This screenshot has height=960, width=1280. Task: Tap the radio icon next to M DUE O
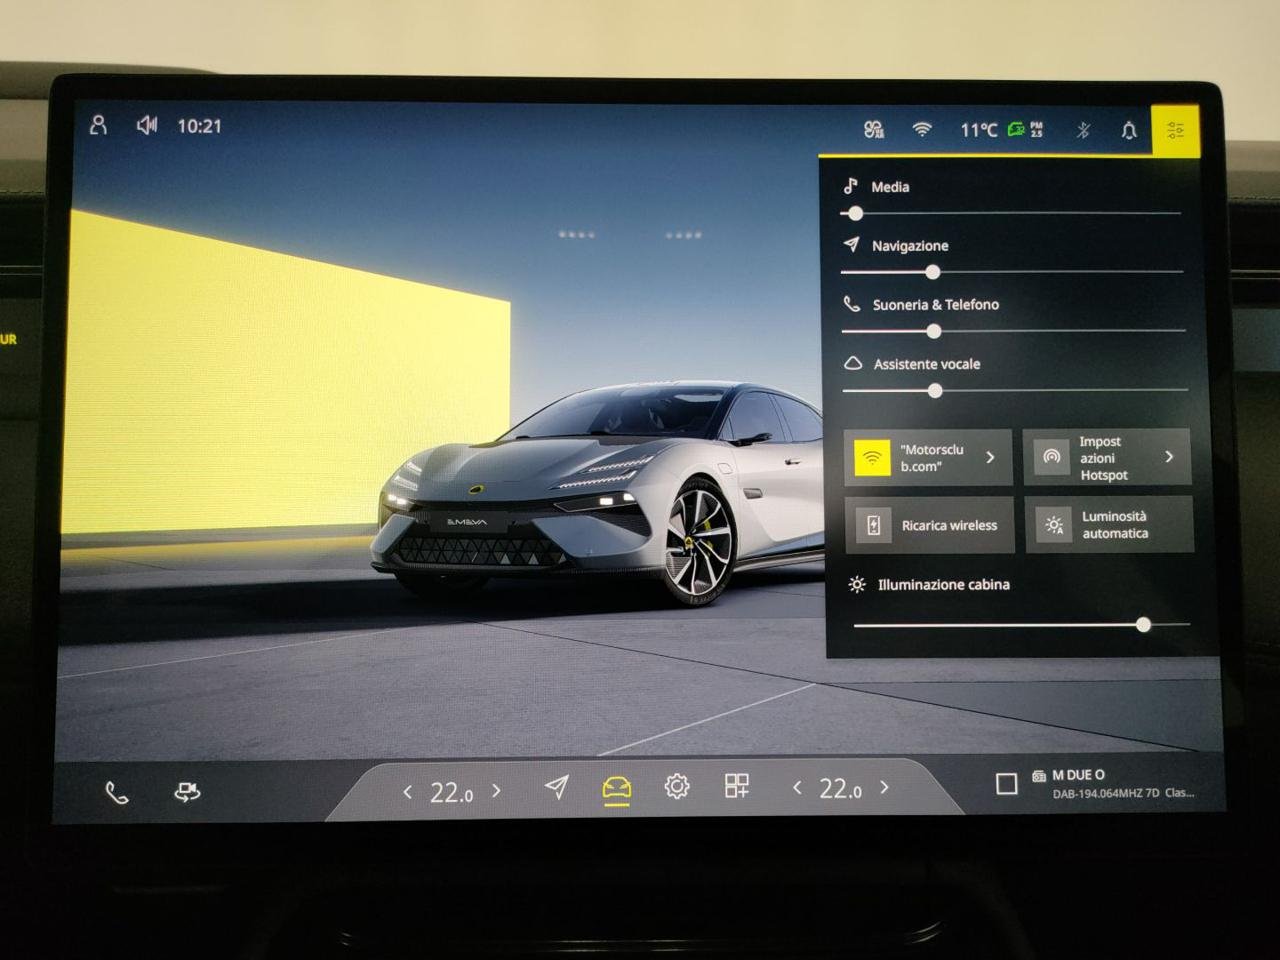pos(1039,776)
